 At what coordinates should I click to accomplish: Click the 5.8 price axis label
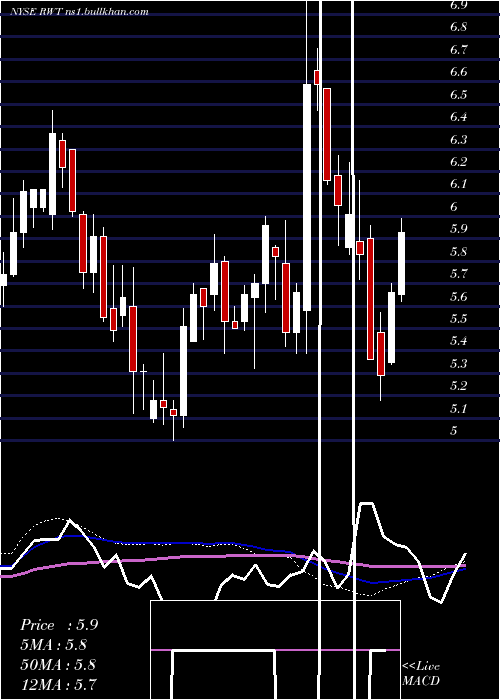pyautogui.click(x=459, y=252)
